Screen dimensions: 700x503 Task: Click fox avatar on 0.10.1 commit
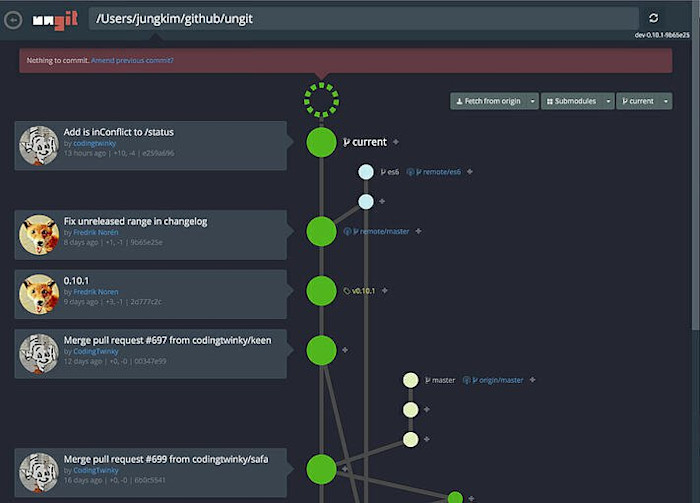point(39,294)
